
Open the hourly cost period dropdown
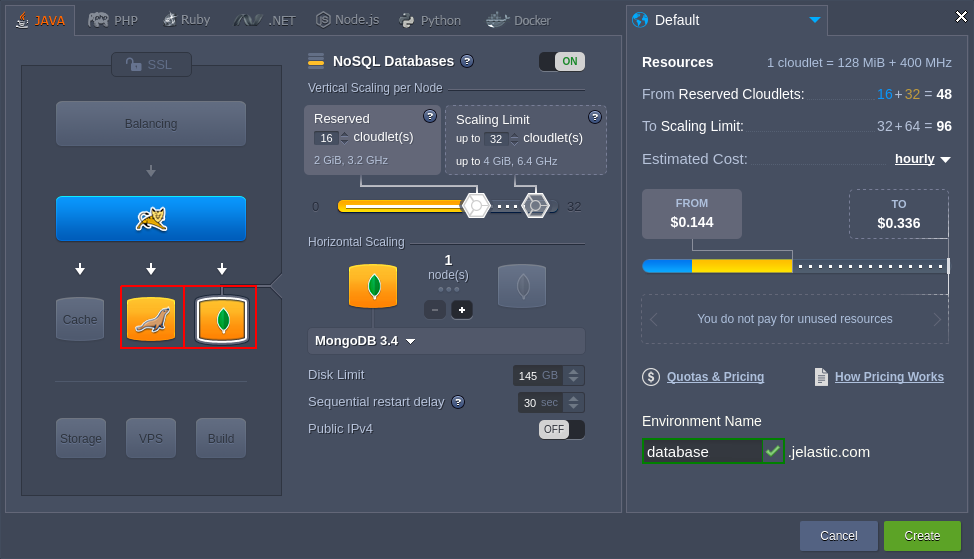point(922,159)
